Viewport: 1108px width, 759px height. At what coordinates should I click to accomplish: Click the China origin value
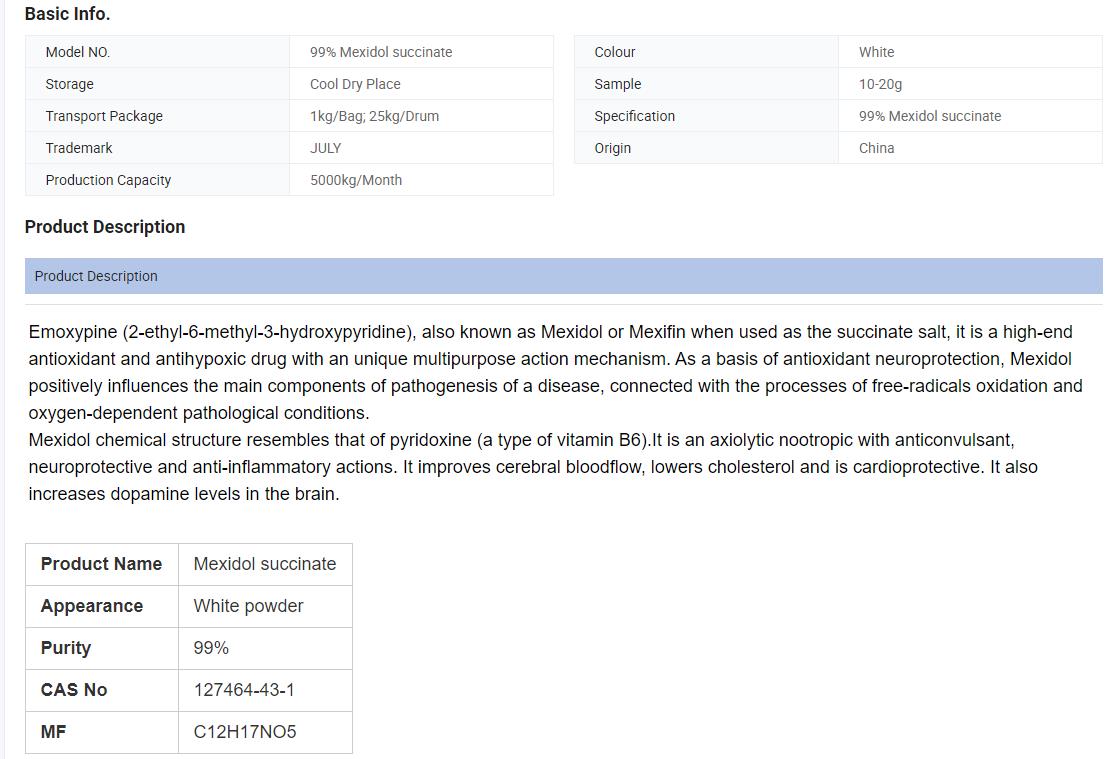point(876,148)
